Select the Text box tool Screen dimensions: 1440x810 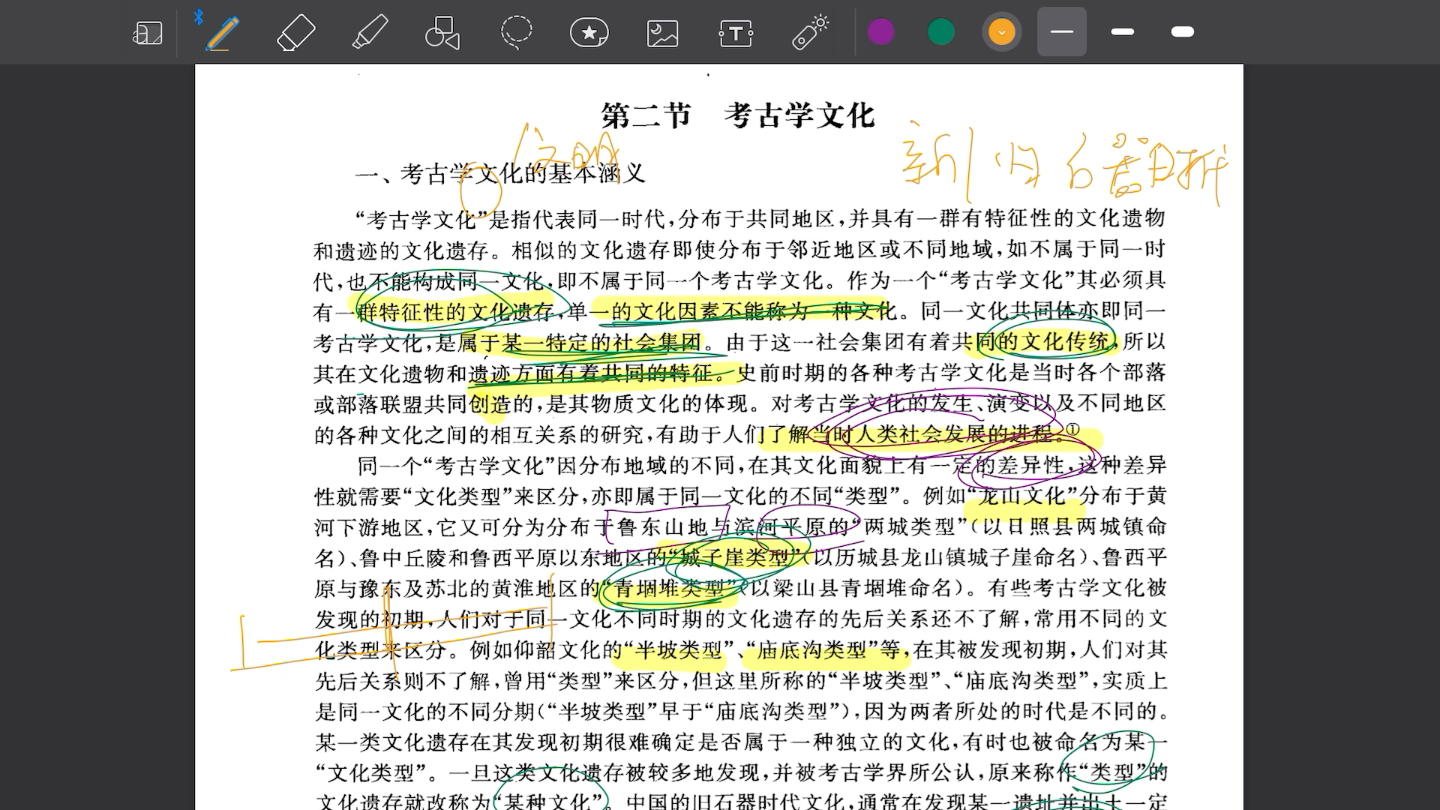pos(736,33)
